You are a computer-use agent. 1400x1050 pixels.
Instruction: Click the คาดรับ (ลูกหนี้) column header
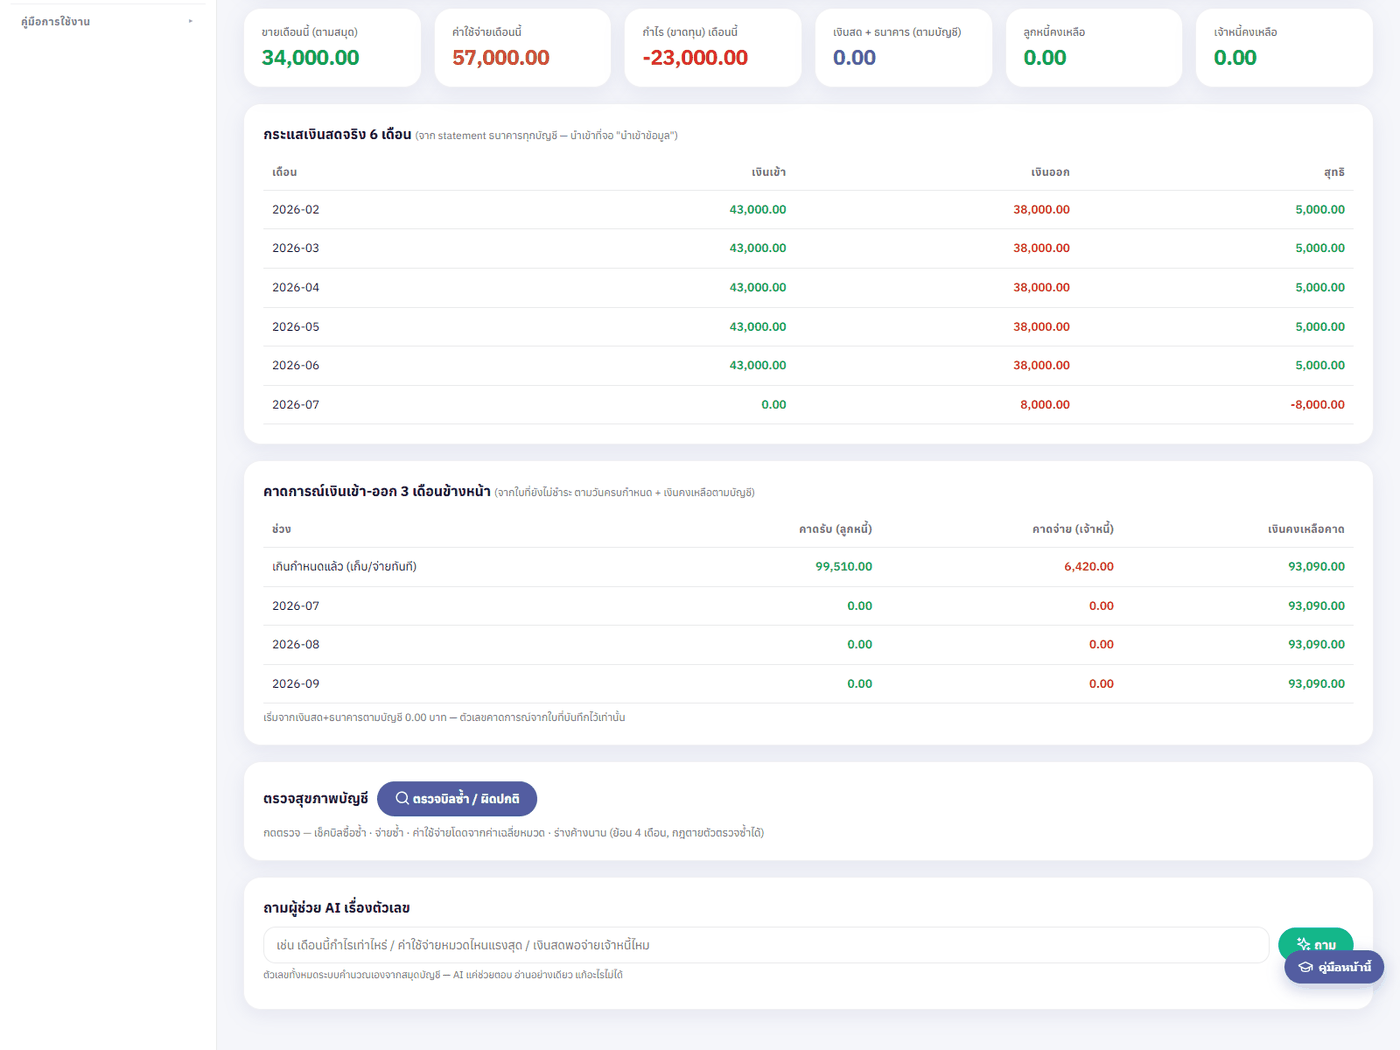835,529
